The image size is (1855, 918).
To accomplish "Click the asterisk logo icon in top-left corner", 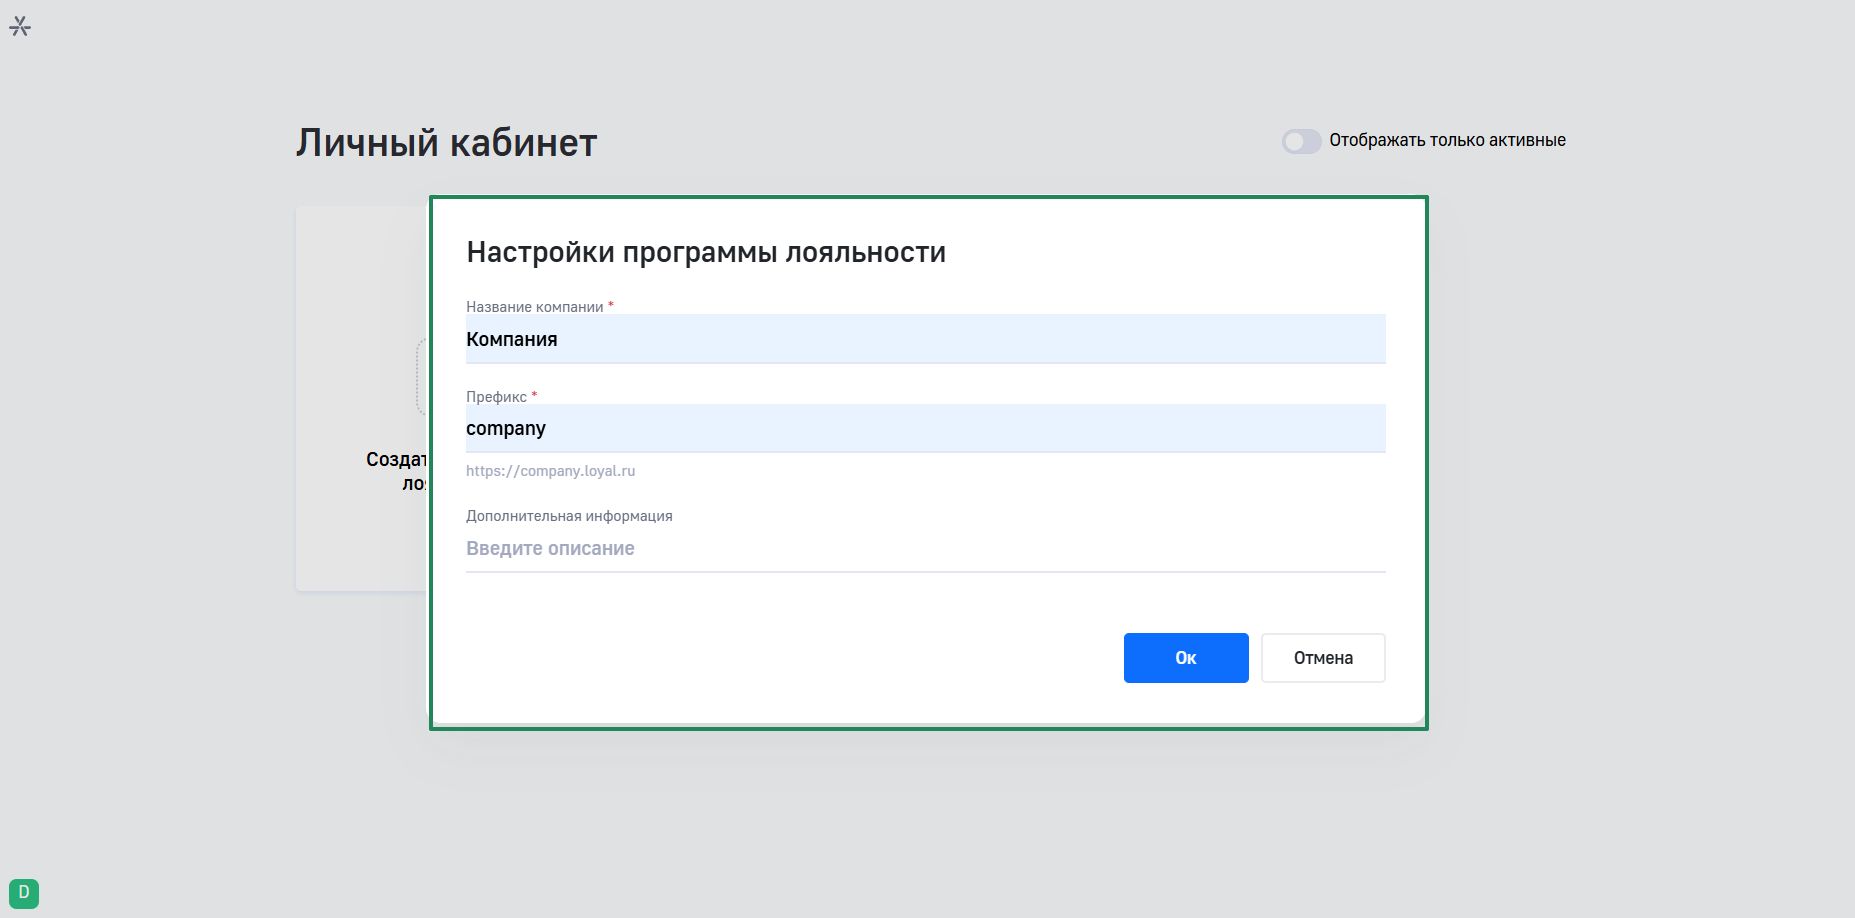I will pyautogui.click(x=20, y=26).
